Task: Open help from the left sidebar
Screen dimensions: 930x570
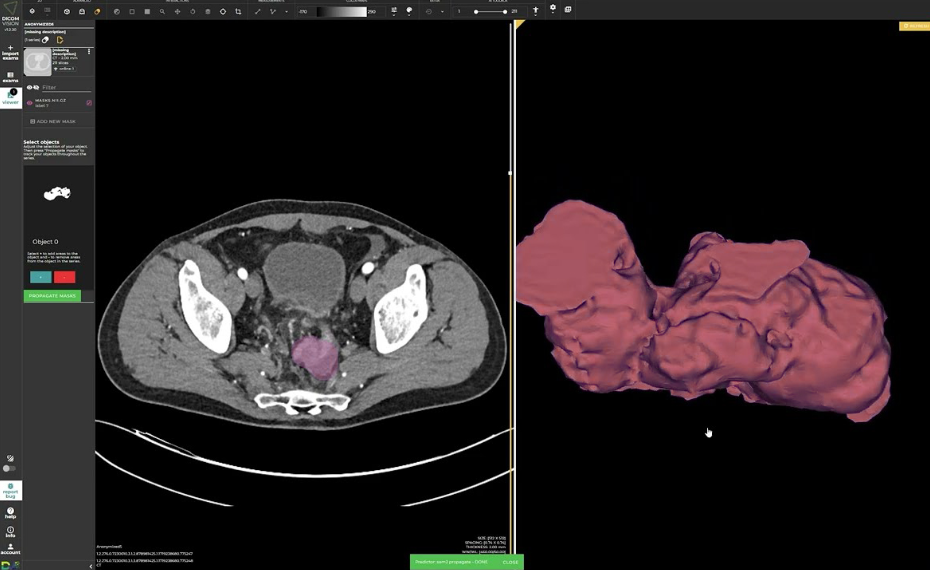Action: (x=10, y=513)
